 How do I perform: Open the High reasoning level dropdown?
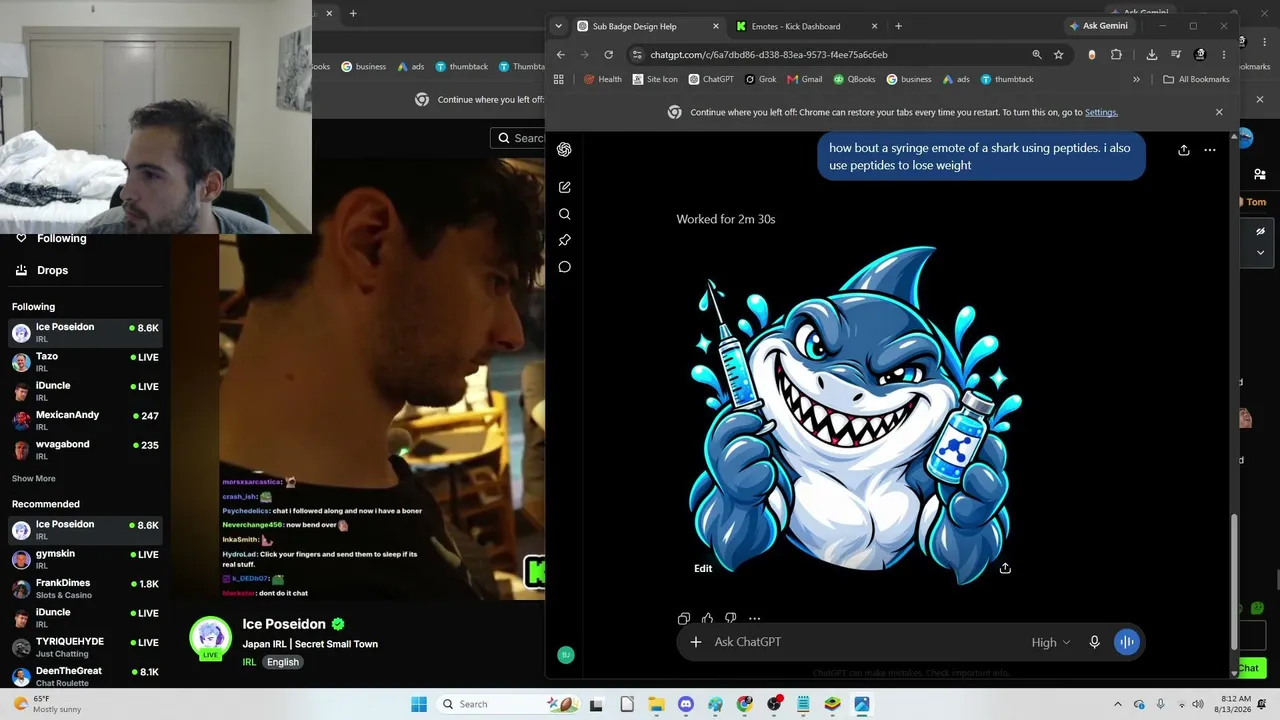(x=1051, y=642)
